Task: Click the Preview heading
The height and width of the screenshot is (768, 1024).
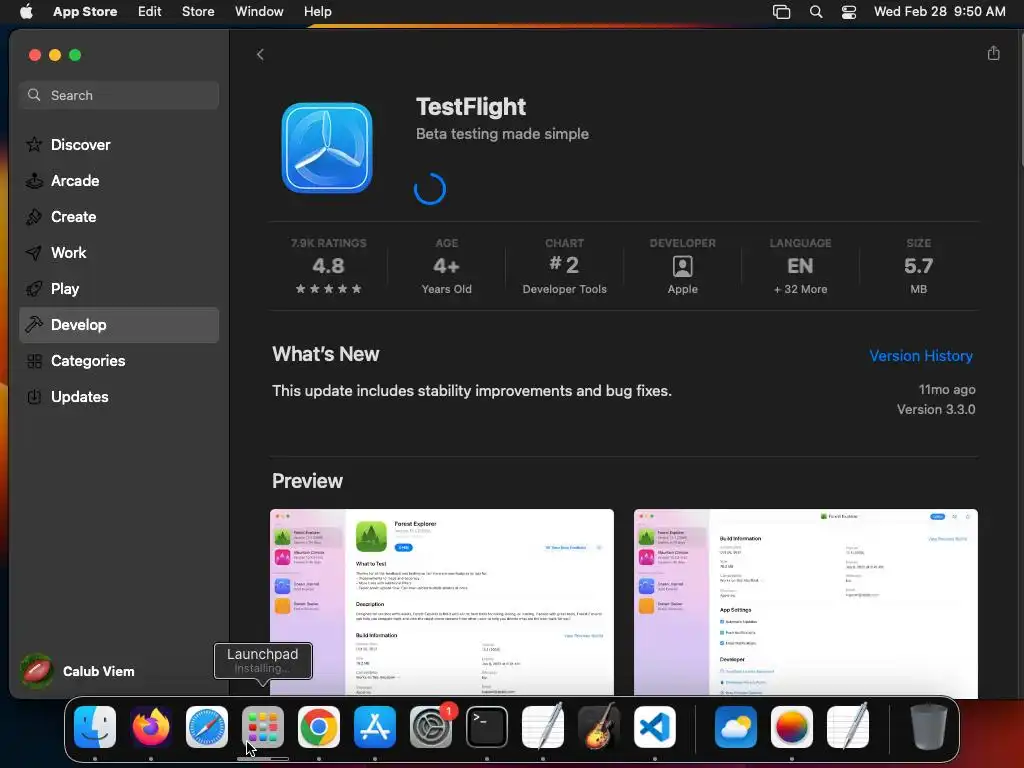Action: [x=307, y=481]
